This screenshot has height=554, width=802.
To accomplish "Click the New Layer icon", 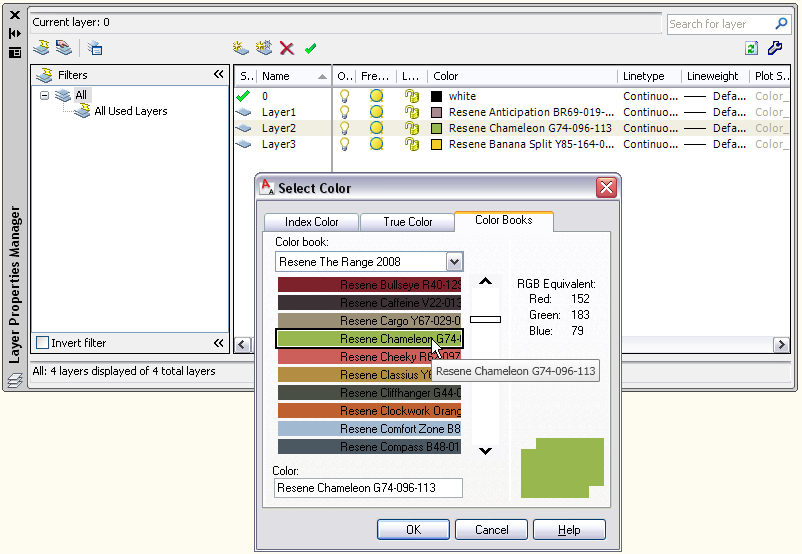I will click(x=240, y=48).
